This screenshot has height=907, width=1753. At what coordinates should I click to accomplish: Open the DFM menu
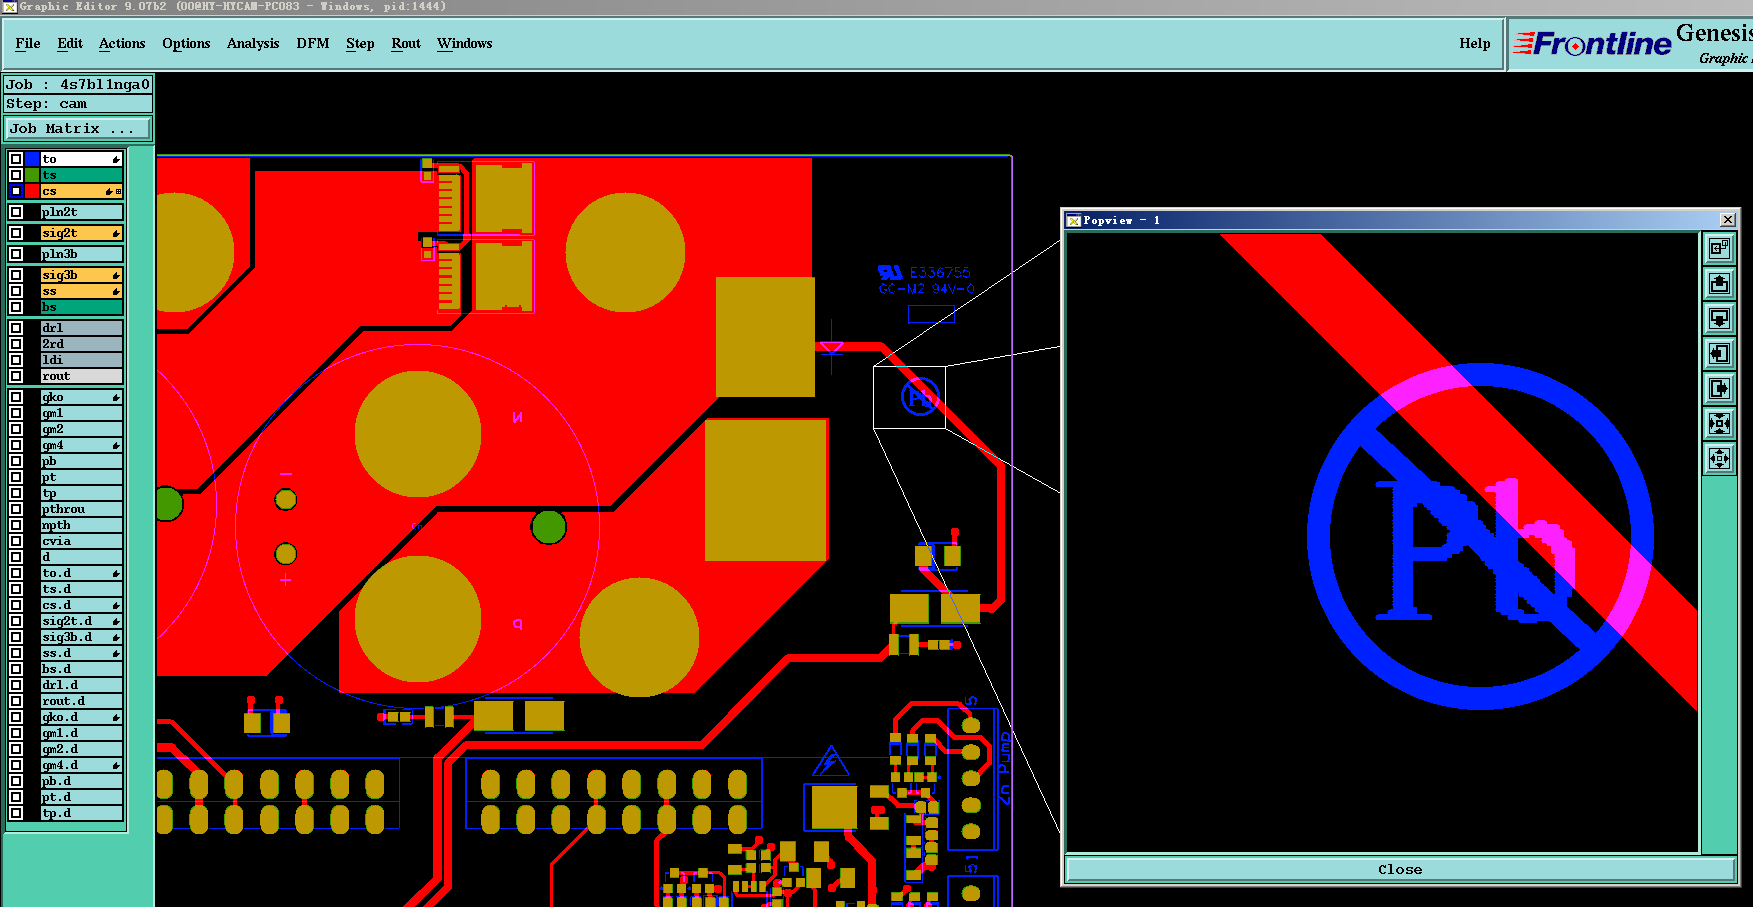coord(313,43)
